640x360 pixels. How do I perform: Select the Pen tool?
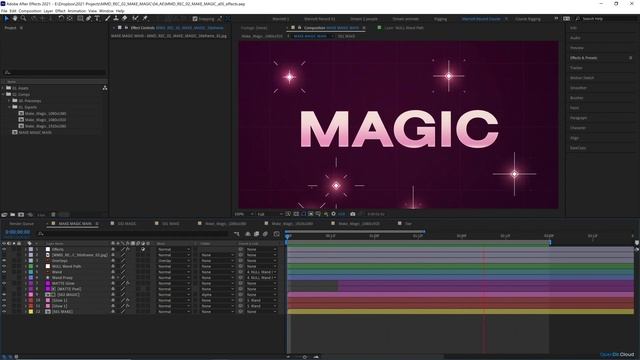click(89, 18)
